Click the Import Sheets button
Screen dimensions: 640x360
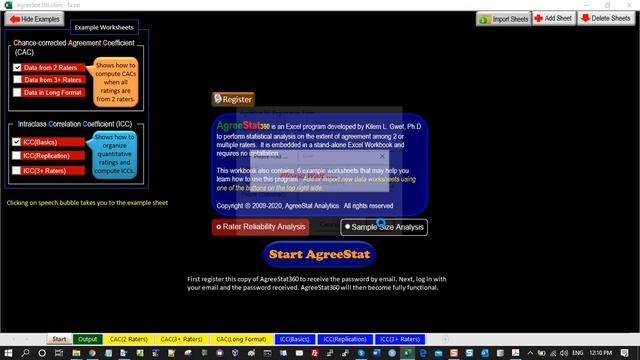pyautogui.click(x=503, y=19)
